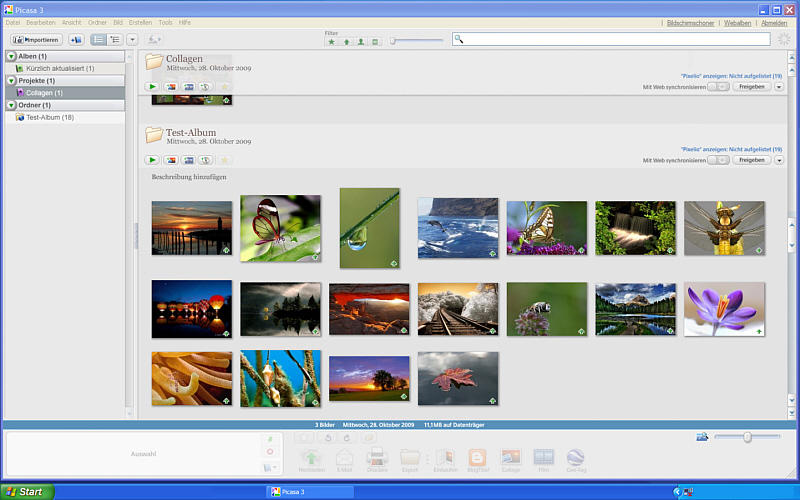Screen dimensions: 800x500
Task: Switch to flat folder list view
Action: (99, 39)
